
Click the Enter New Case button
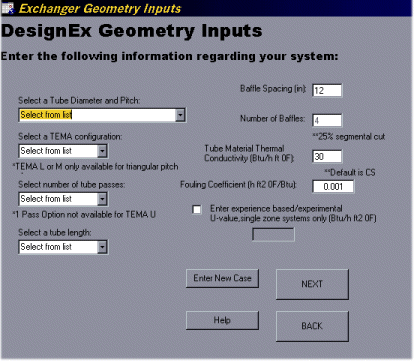point(222,278)
